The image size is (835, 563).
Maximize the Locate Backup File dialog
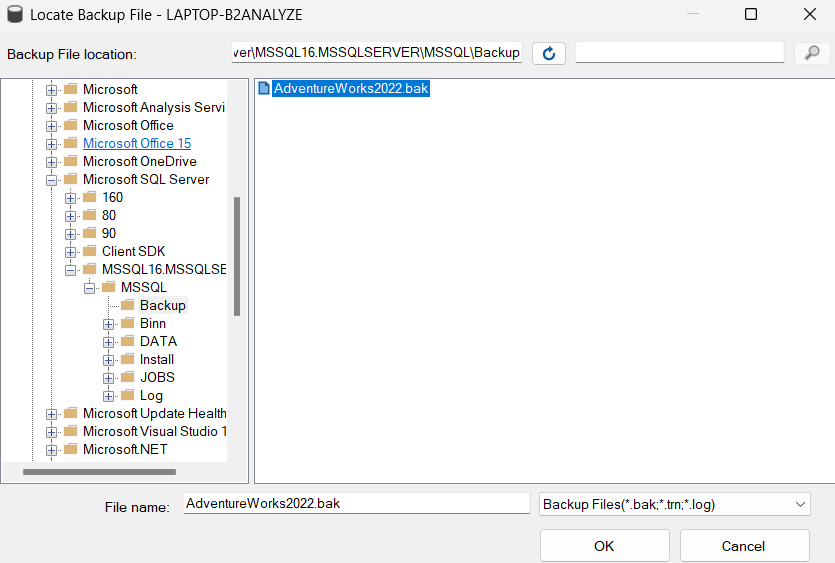[x=751, y=14]
